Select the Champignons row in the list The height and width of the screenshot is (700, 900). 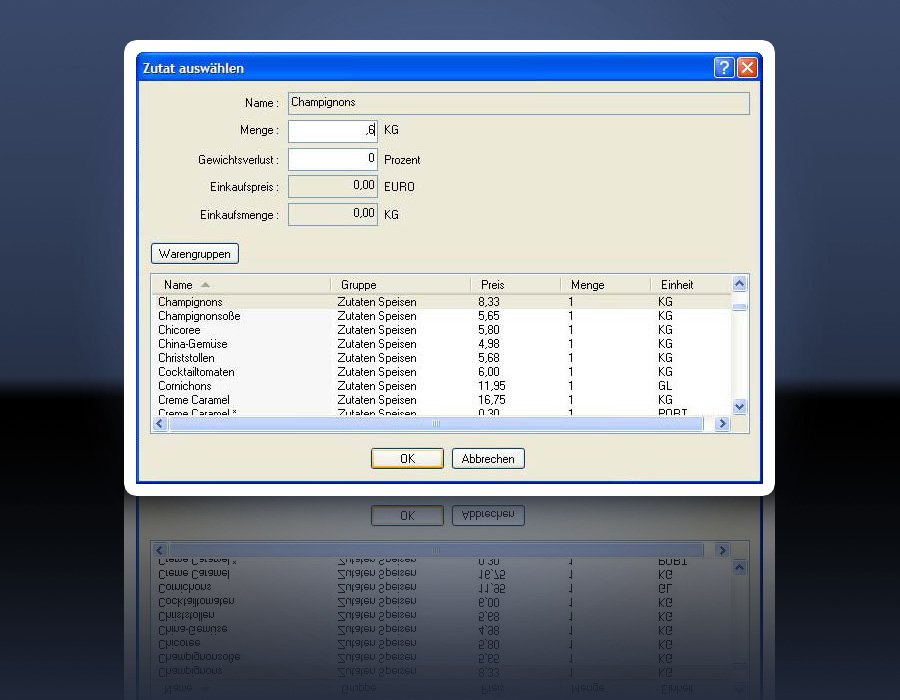coord(441,302)
